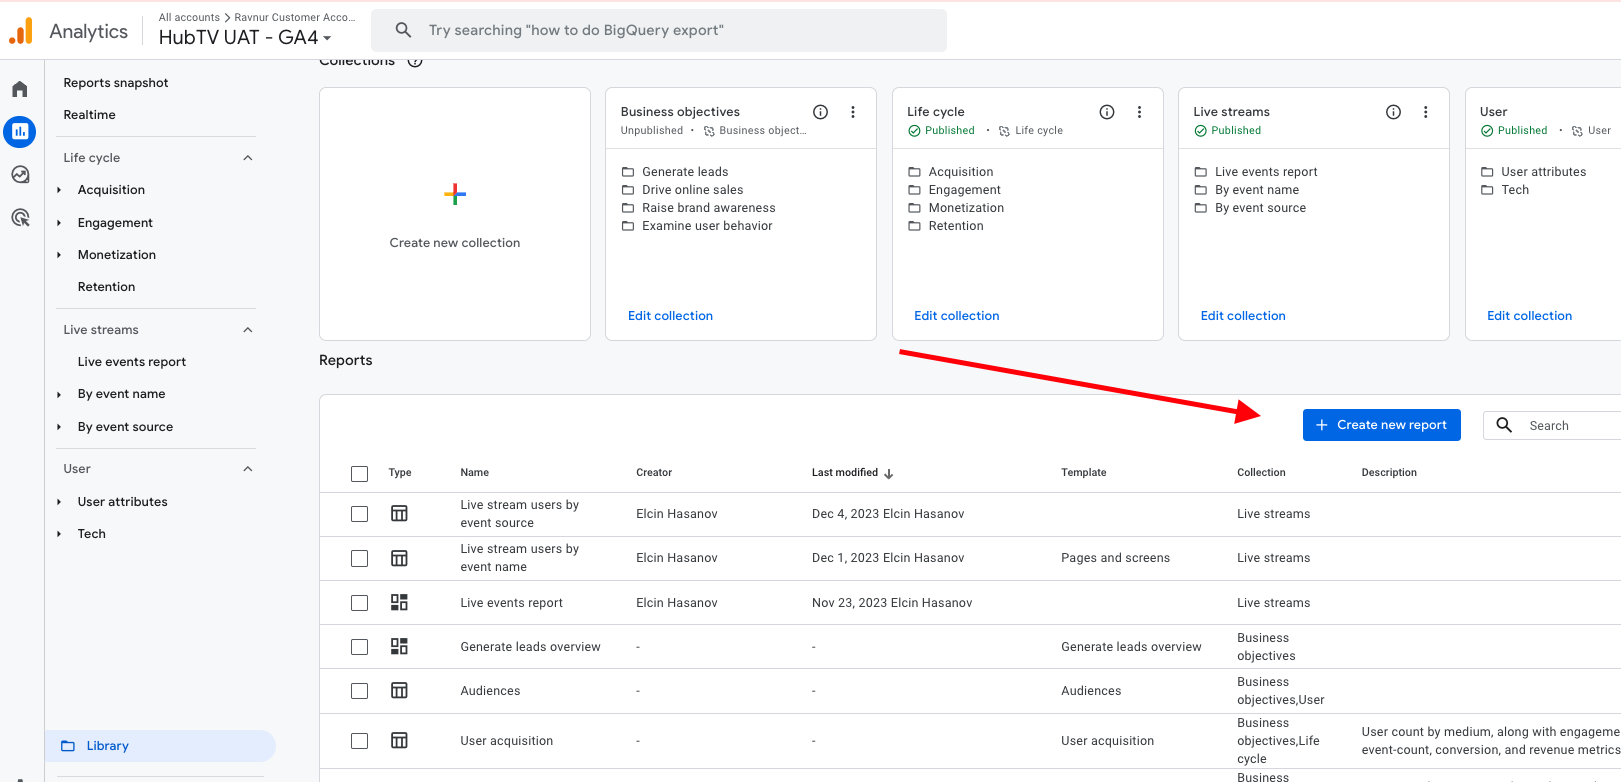Click overview icon for Live events report row
The height and width of the screenshot is (782, 1621).
coord(399,602)
